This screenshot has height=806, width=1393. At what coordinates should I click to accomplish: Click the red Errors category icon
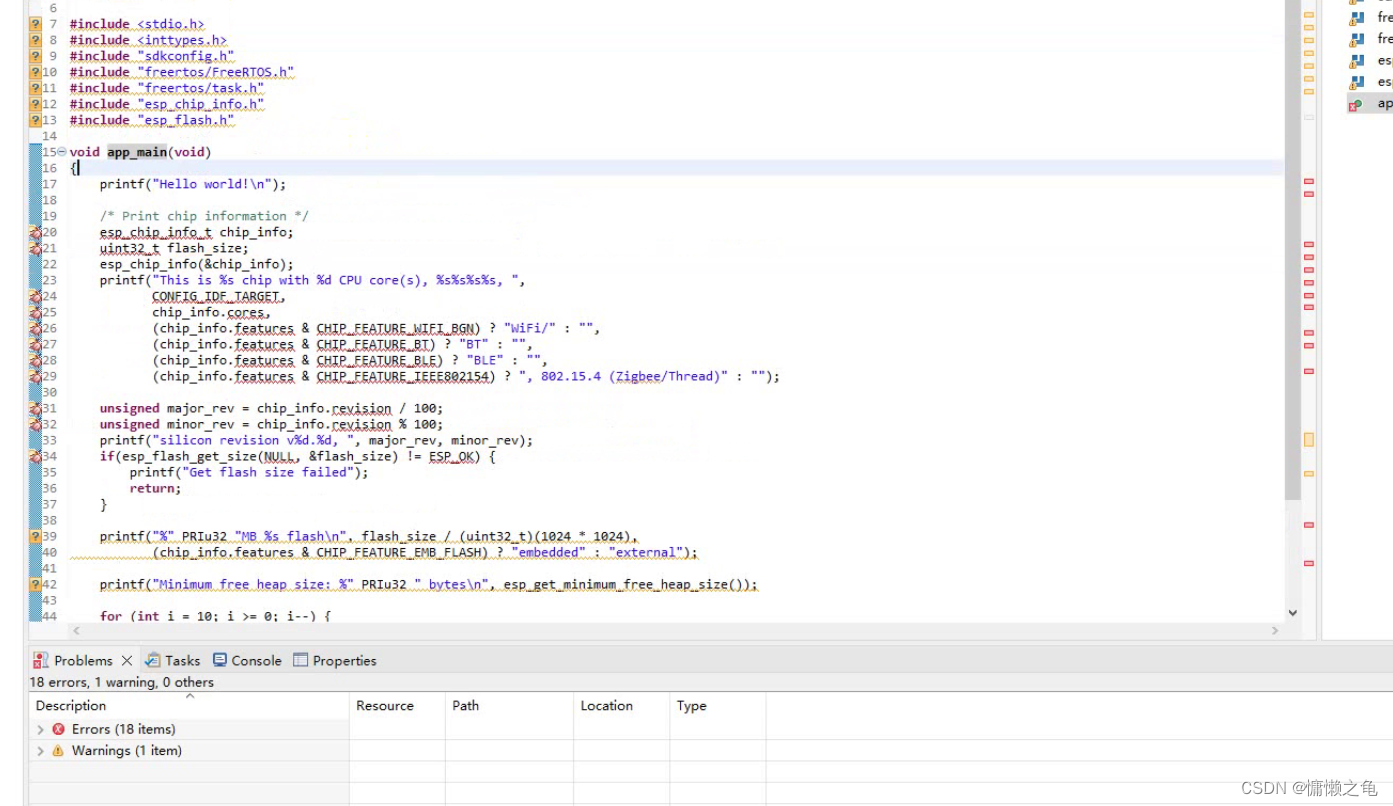pos(58,729)
